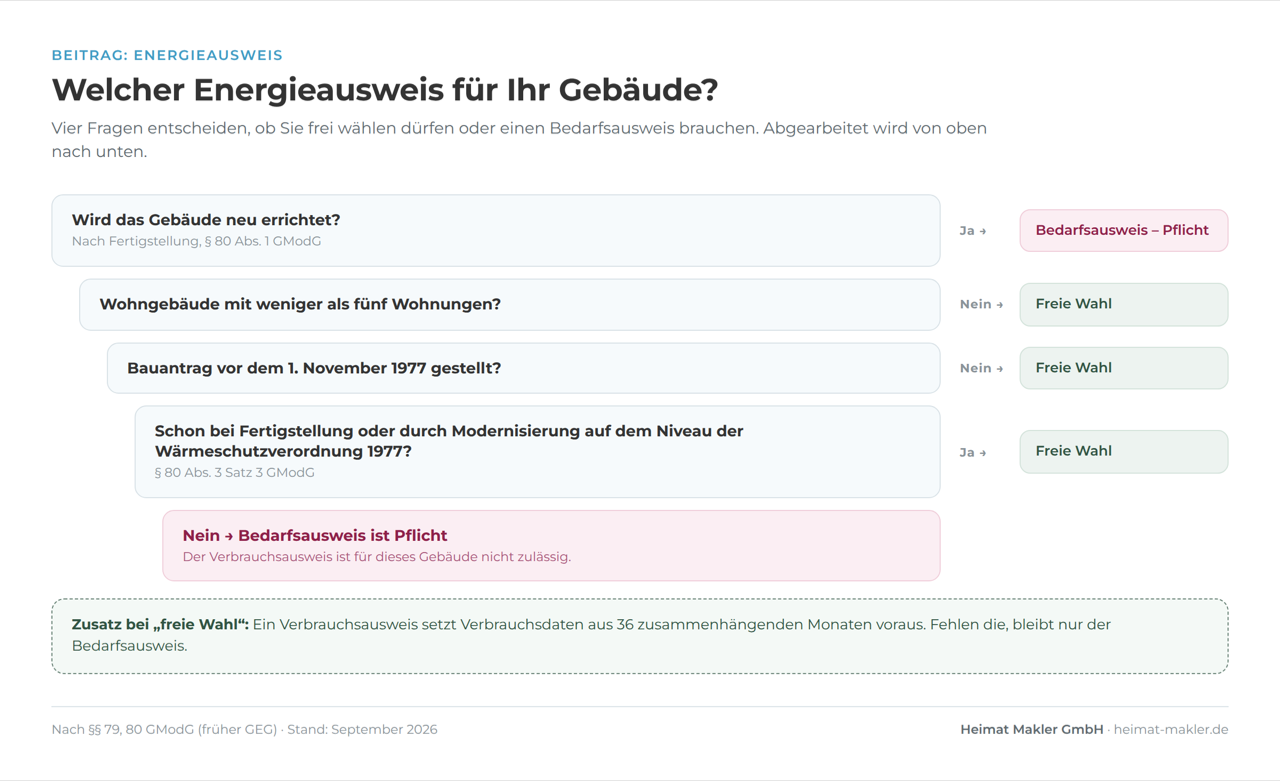
Task: Click "Nein →" beside the Wohngebäude question
Action: 982,304
